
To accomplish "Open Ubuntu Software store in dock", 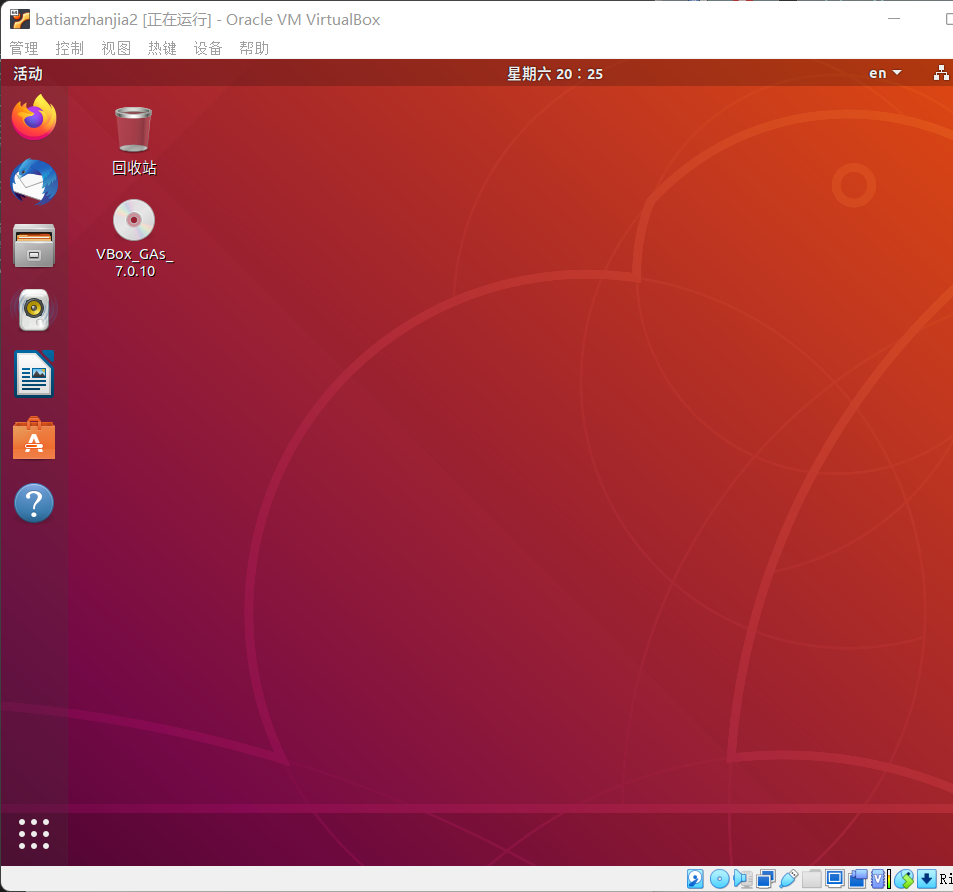I will click(34, 439).
